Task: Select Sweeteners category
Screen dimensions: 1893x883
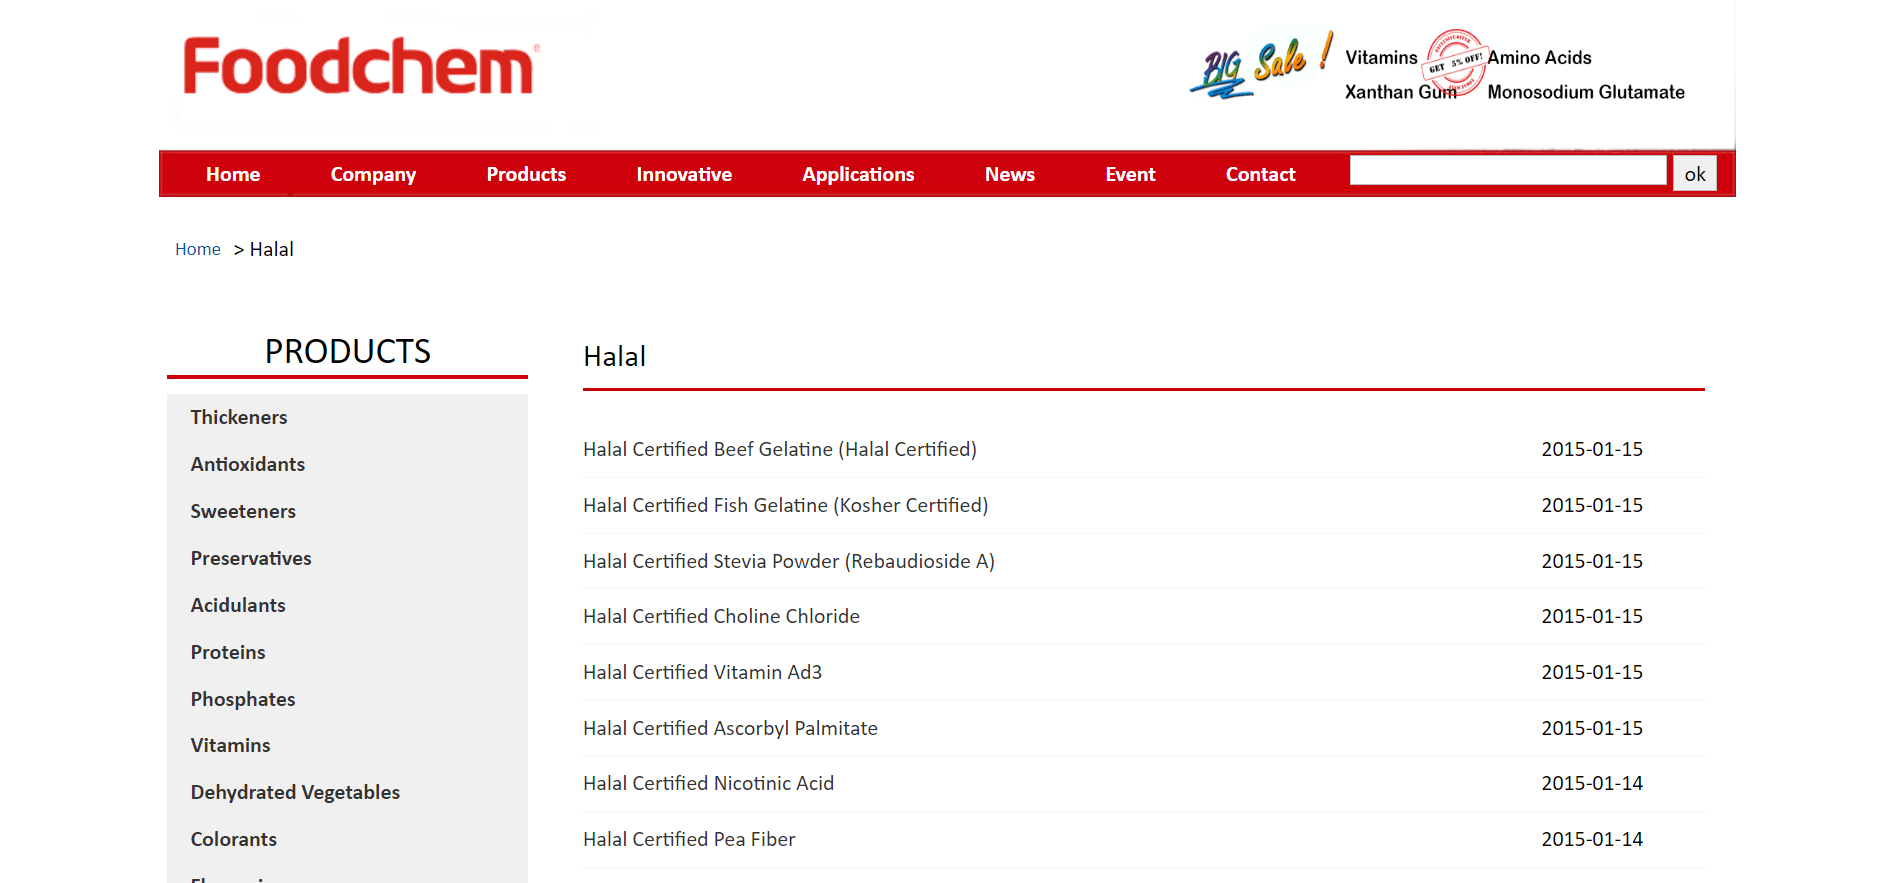Action: [x=243, y=511]
